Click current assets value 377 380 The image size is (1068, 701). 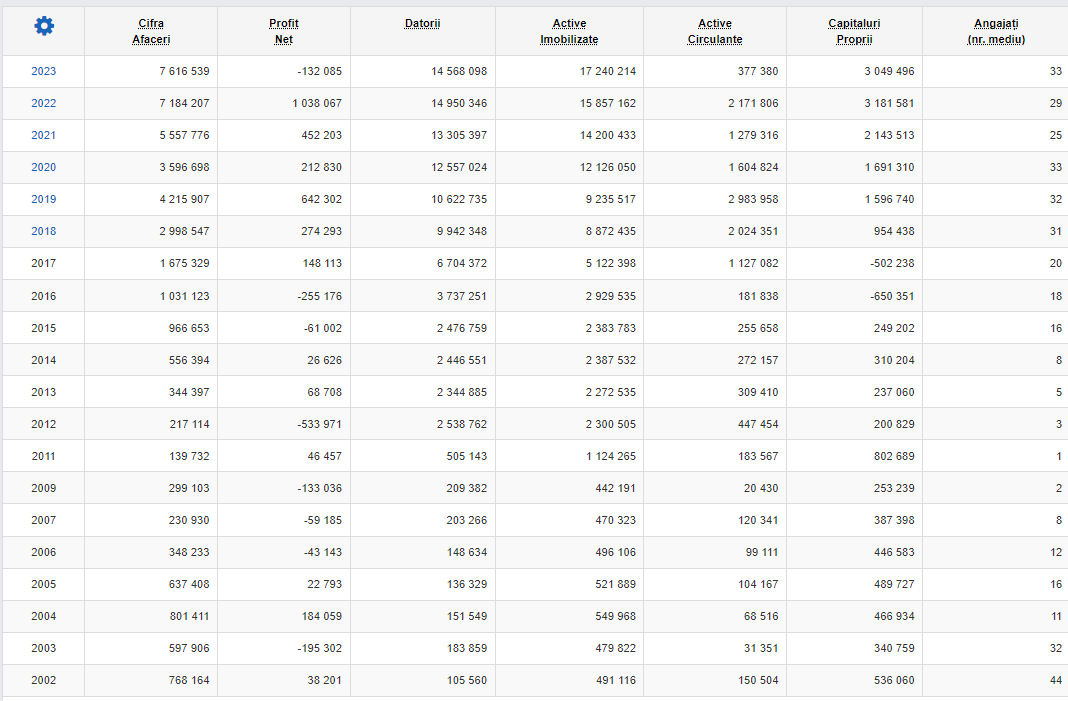point(757,71)
